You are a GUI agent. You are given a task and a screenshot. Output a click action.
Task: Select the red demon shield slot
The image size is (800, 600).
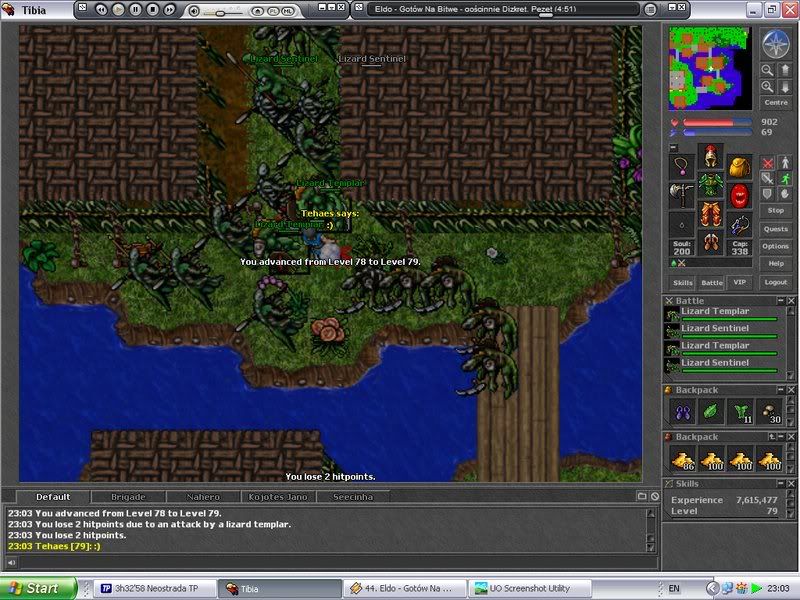coord(739,196)
